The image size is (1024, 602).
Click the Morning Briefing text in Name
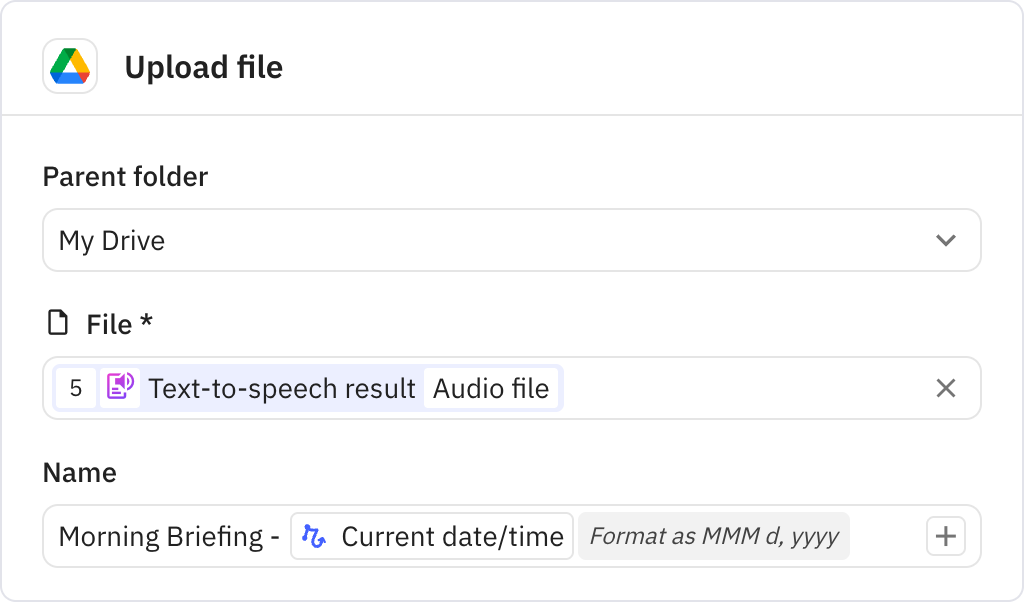(x=168, y=537)
